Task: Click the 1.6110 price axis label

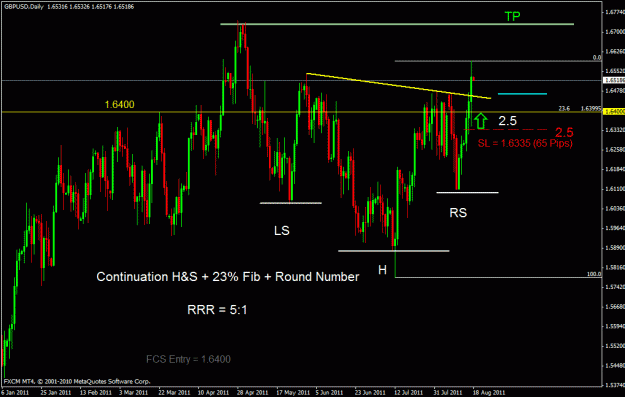Action: [614, 189]
